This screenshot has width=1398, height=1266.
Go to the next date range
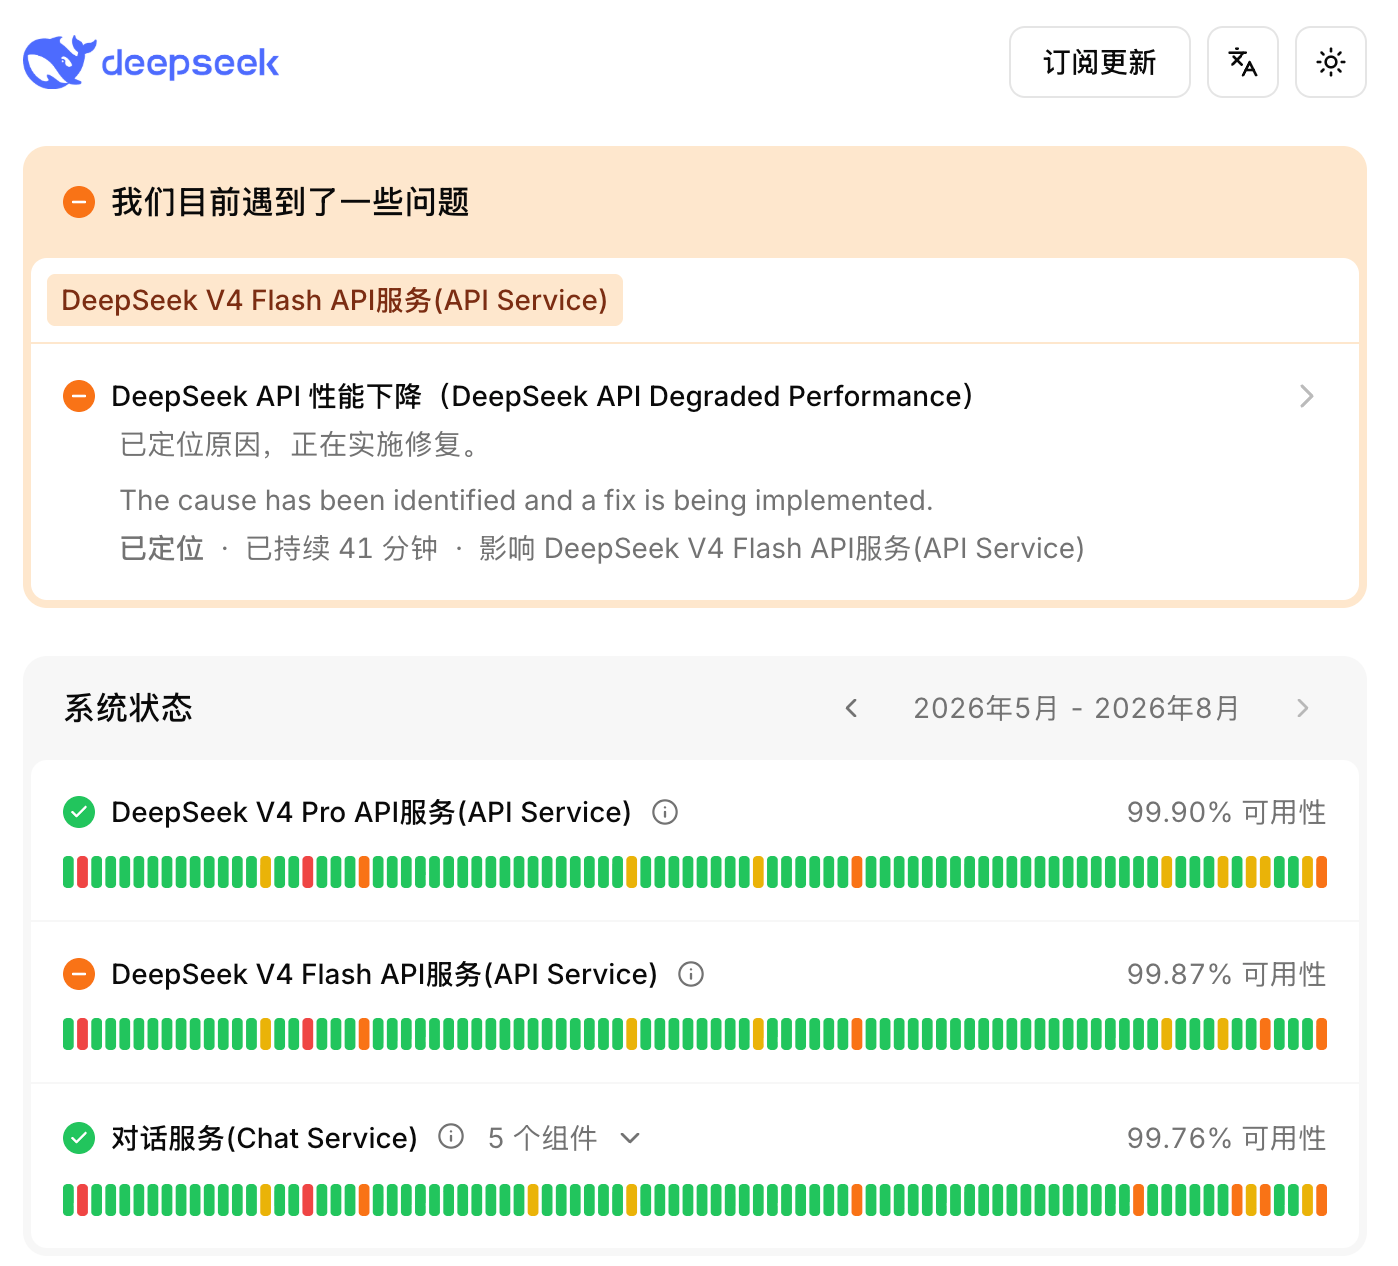coord(1302,708)
